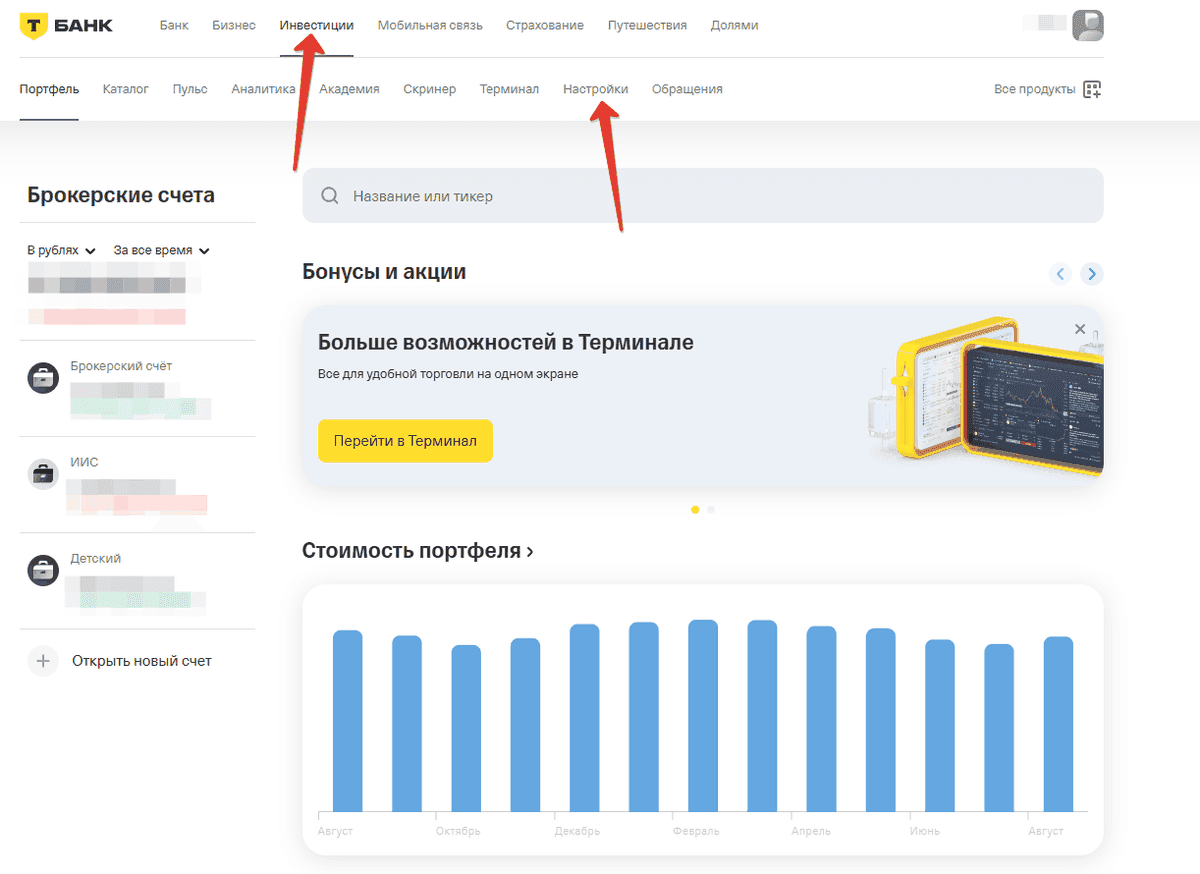The image size is (1200, 874).
Task: Click the search magnifier icon
Action: tap(330, 196)
